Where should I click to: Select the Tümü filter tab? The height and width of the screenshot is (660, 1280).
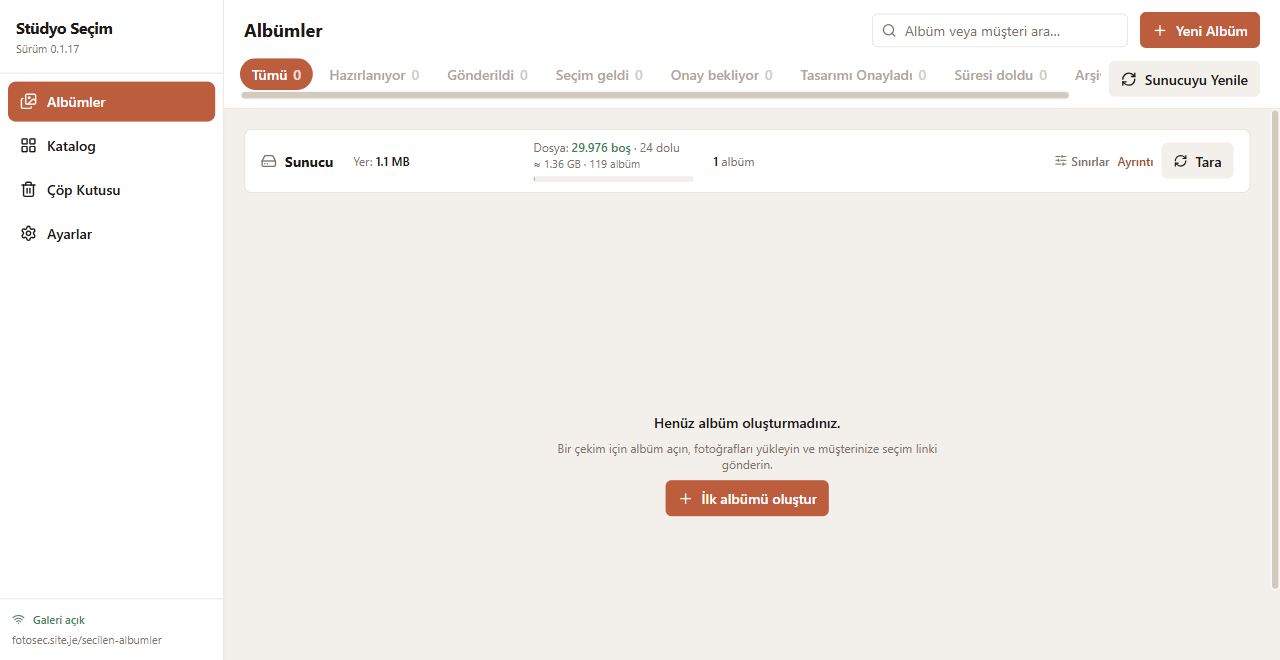[276, 75]
